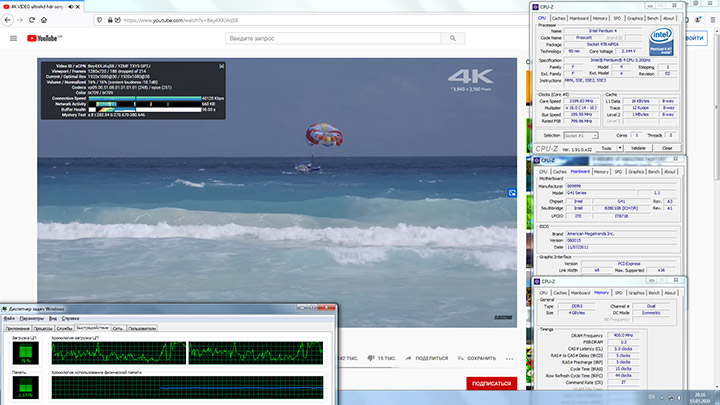Open SPD tab in top CPU-Z window
The width and height of the screenshot is (720, 405).
617,18
